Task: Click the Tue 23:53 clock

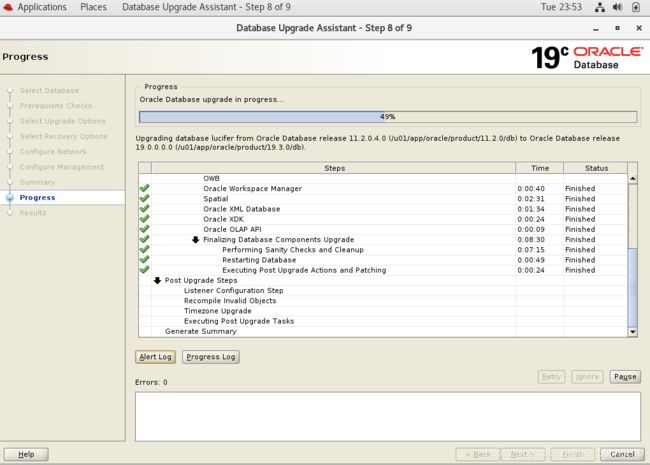Action: point(561,7)
